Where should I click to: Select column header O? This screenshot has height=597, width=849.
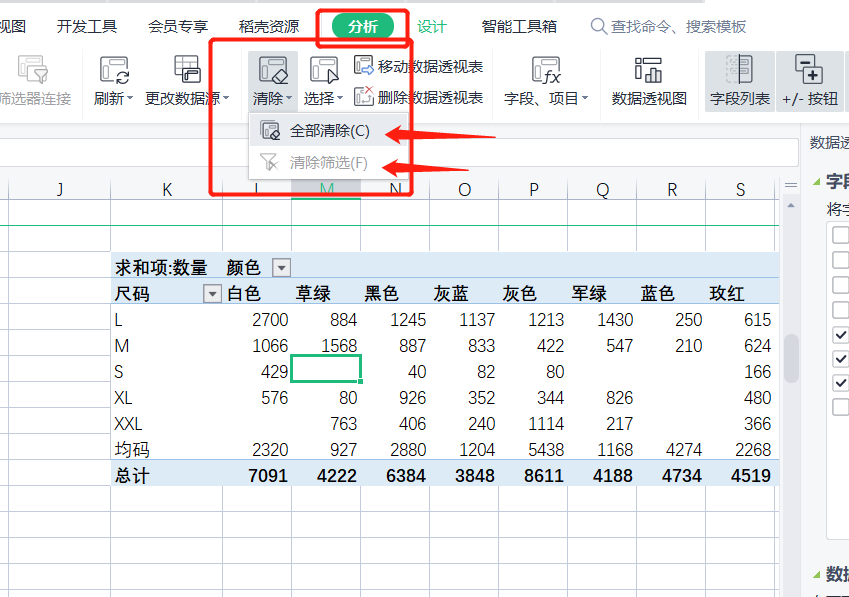click(x=464, y=189)
